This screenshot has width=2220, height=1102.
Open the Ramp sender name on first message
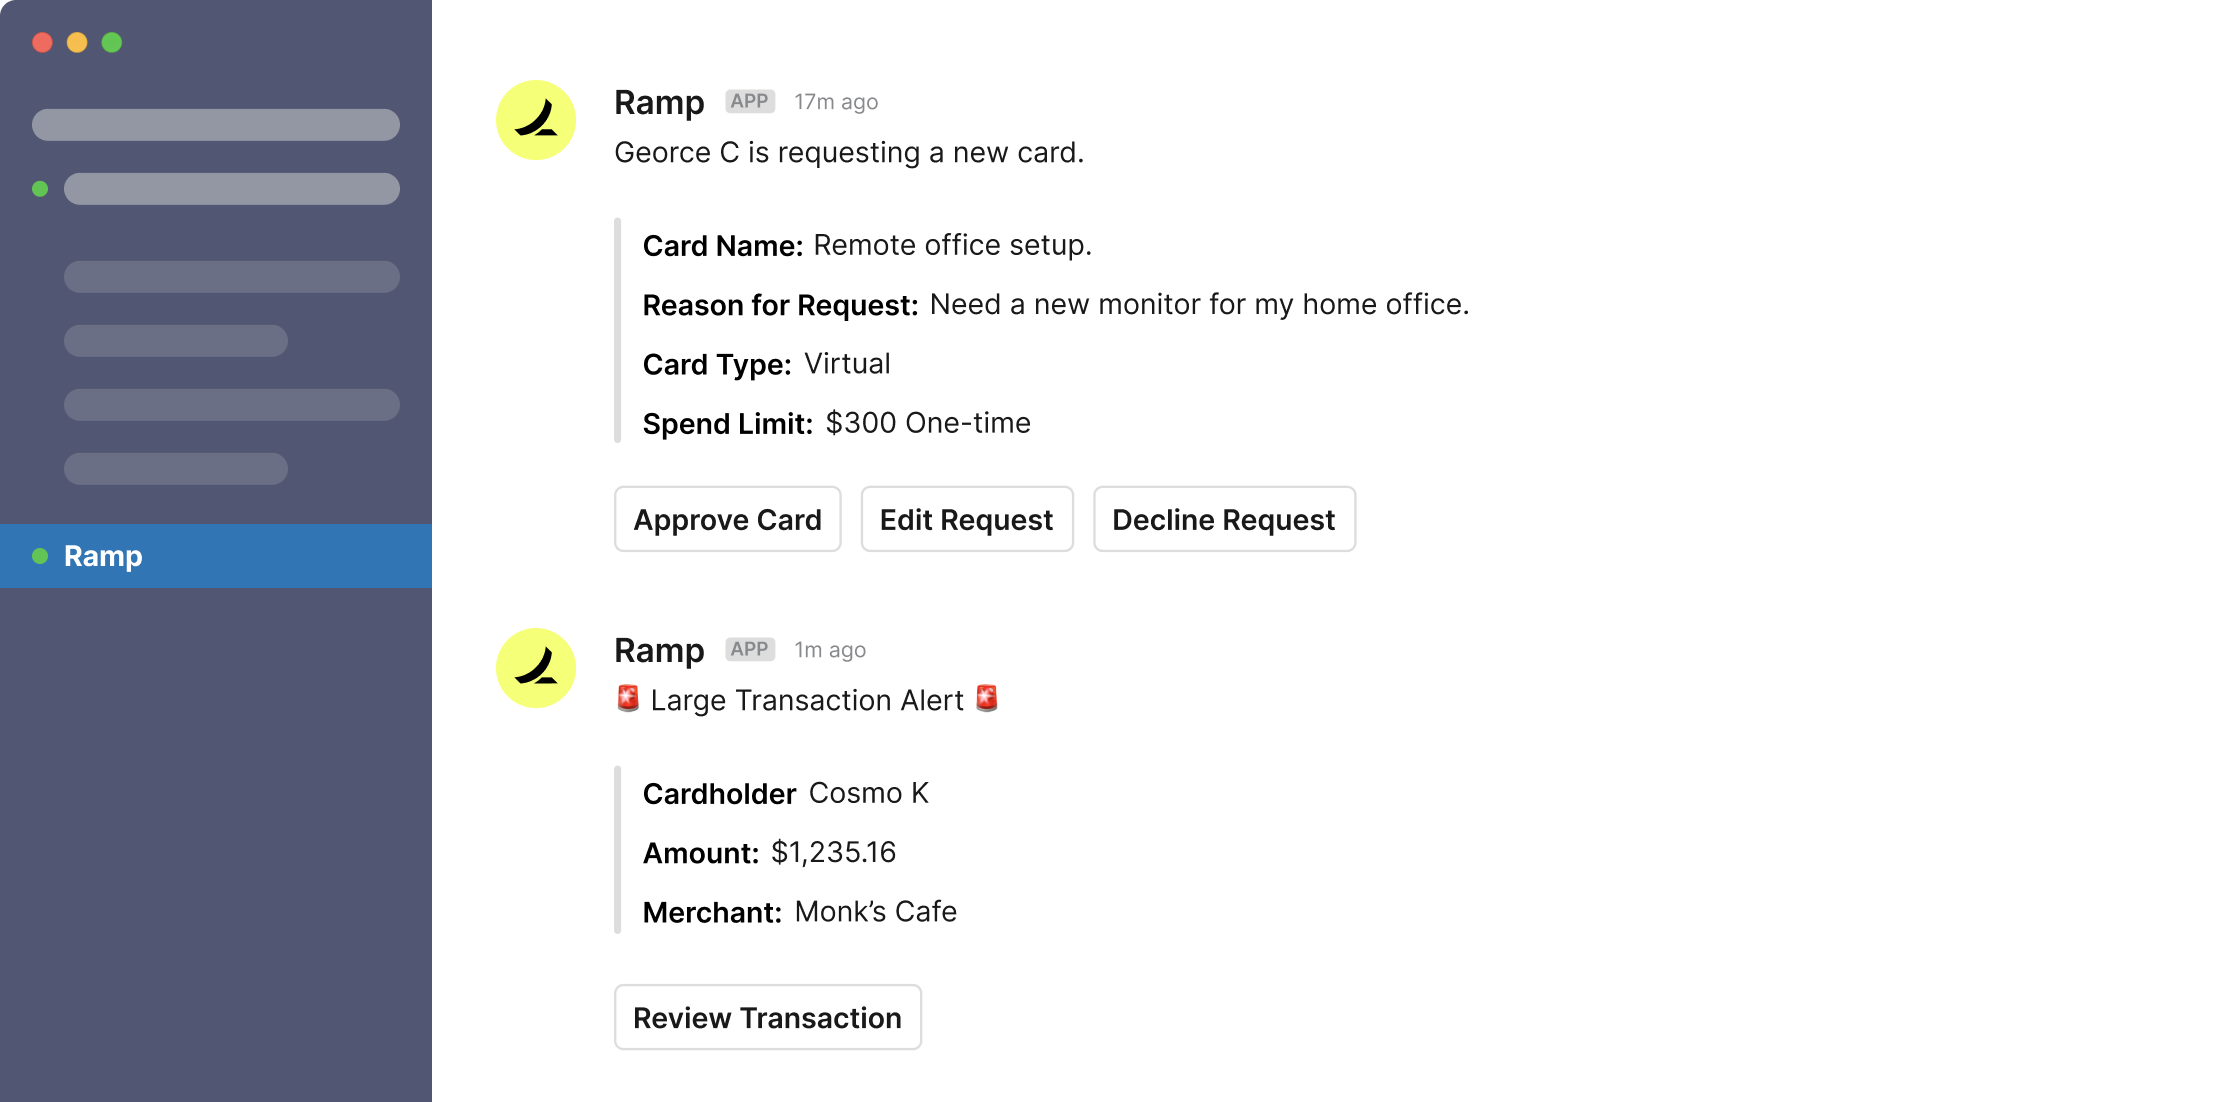(x=659, y=102)
